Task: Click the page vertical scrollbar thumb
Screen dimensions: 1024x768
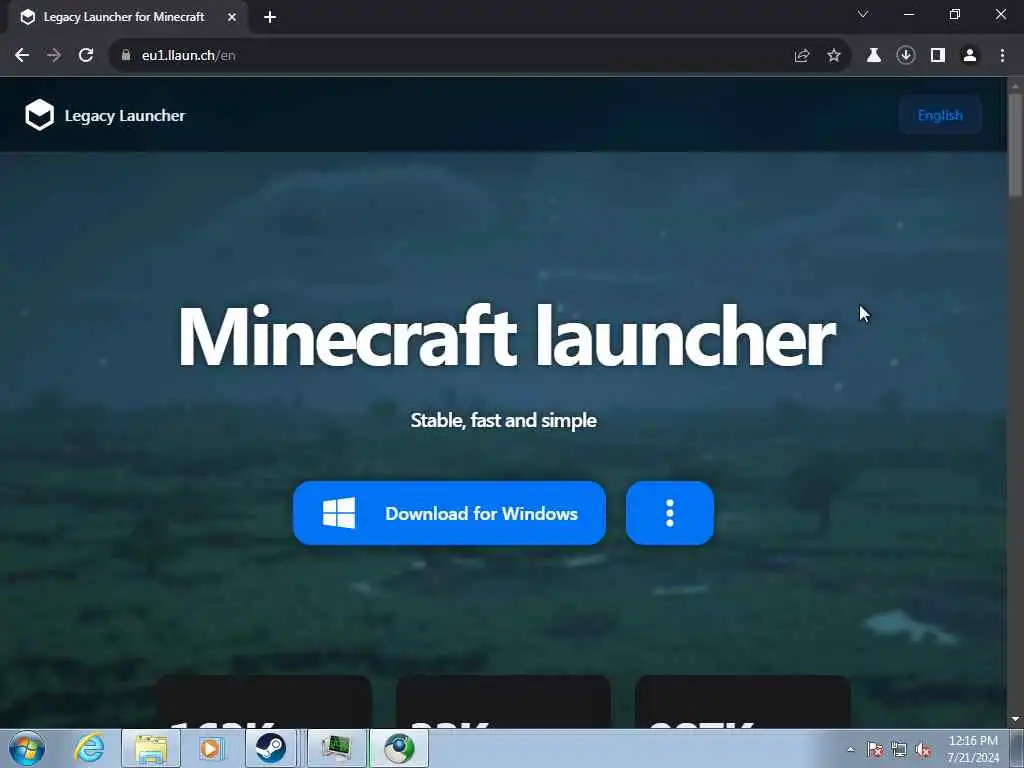Action: [x=1015, y=144]
